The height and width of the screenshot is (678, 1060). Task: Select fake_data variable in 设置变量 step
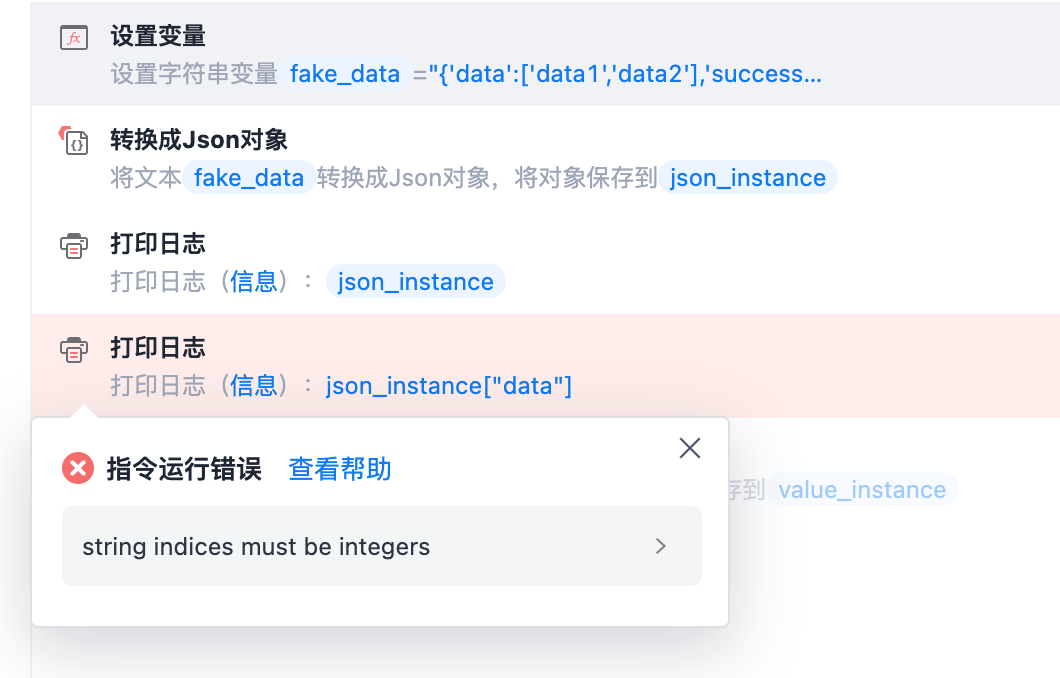click(x=345, y=74)
